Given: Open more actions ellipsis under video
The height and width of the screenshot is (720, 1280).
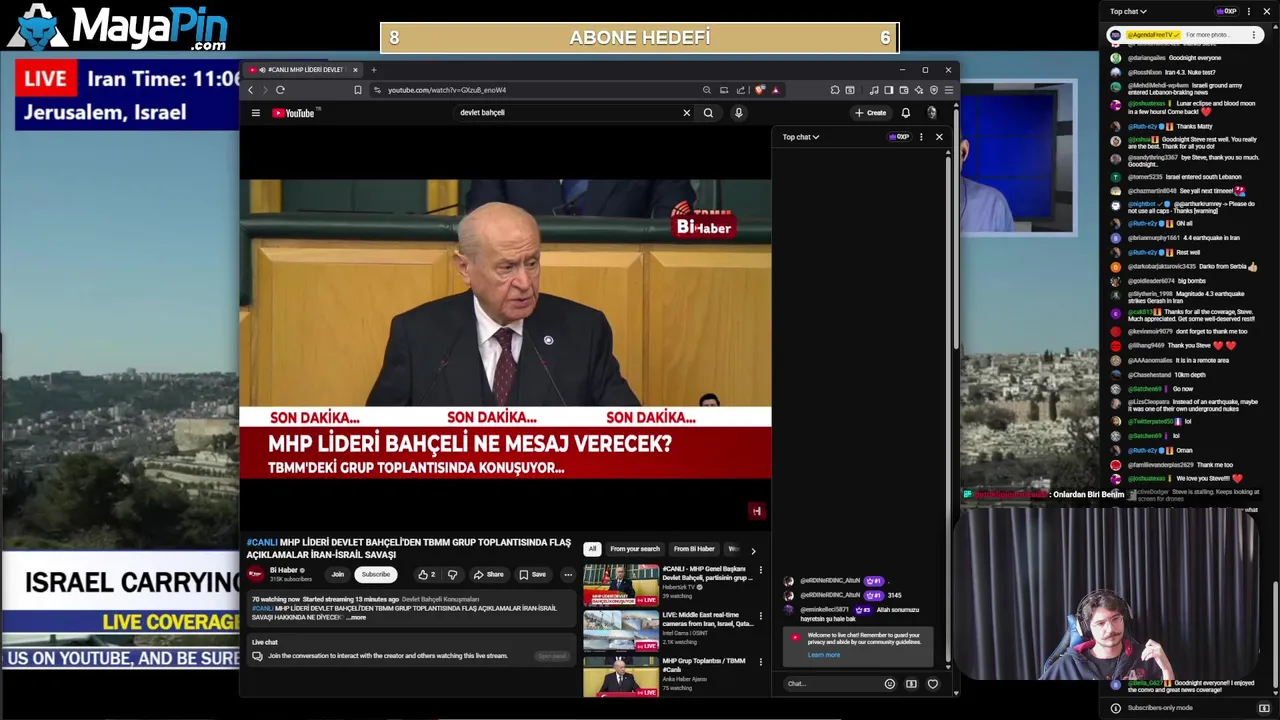Looking at the screenshot, I should pyautogui.click(x=568, y=575).
